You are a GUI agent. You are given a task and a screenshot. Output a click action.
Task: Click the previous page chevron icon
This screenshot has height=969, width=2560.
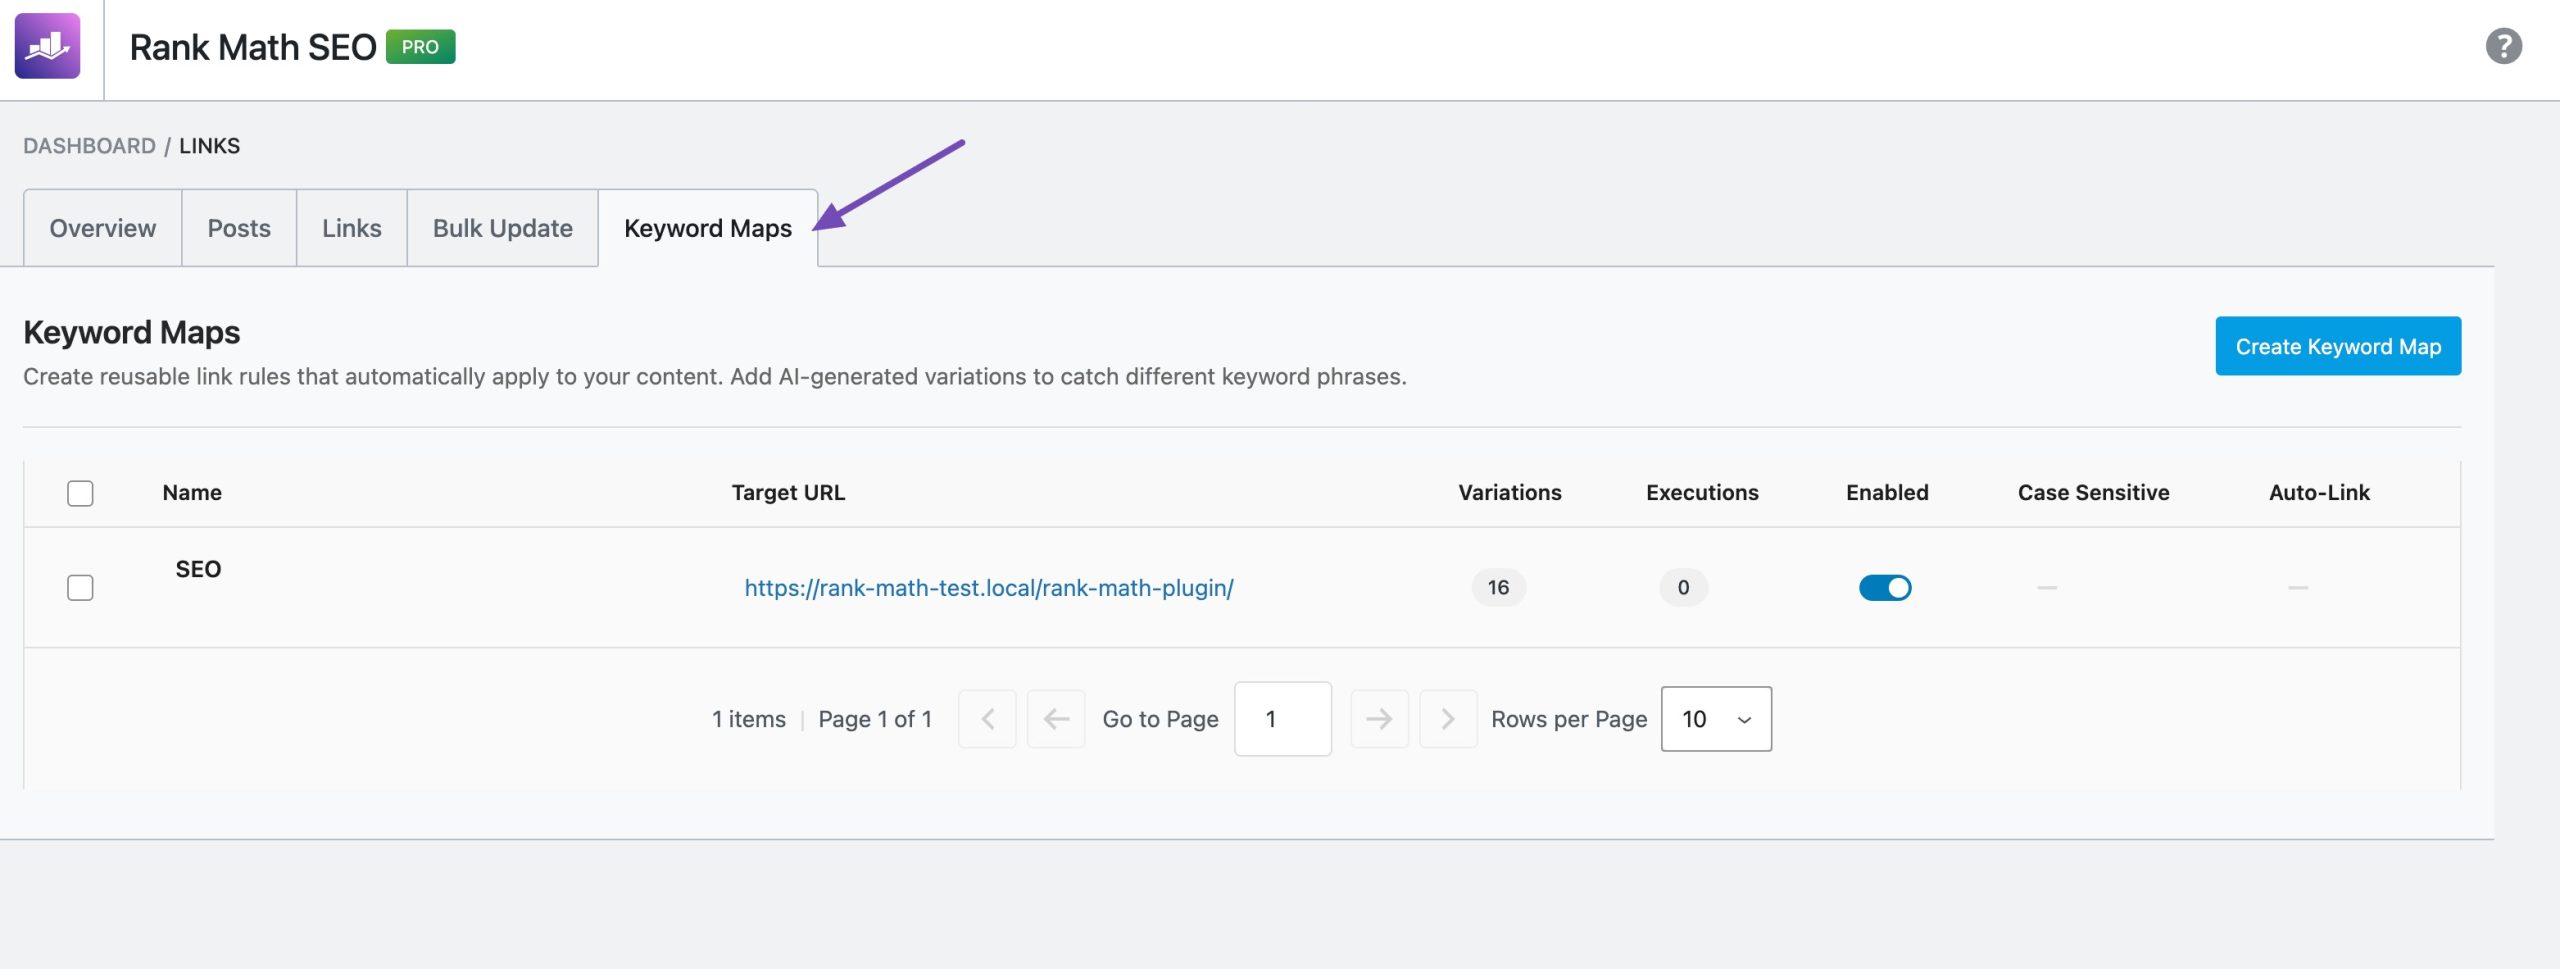[987, 718]
